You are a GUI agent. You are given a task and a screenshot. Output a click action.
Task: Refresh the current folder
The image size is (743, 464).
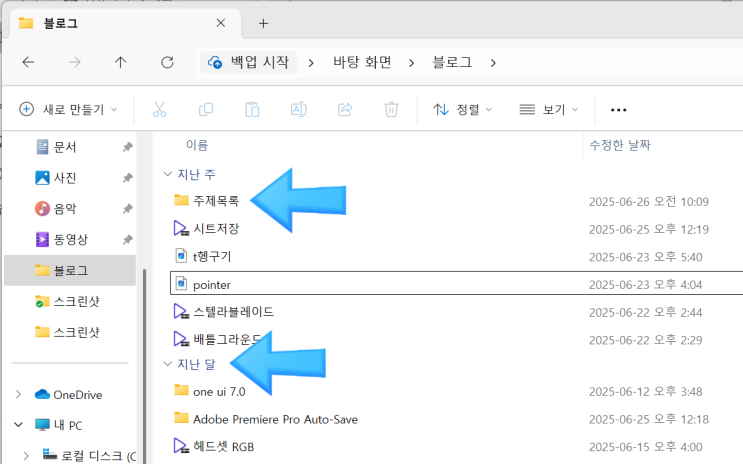coord(167,62)
